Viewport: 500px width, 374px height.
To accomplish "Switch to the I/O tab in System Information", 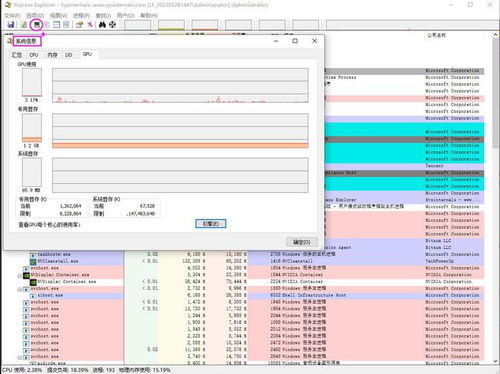I will pos(69,55).
